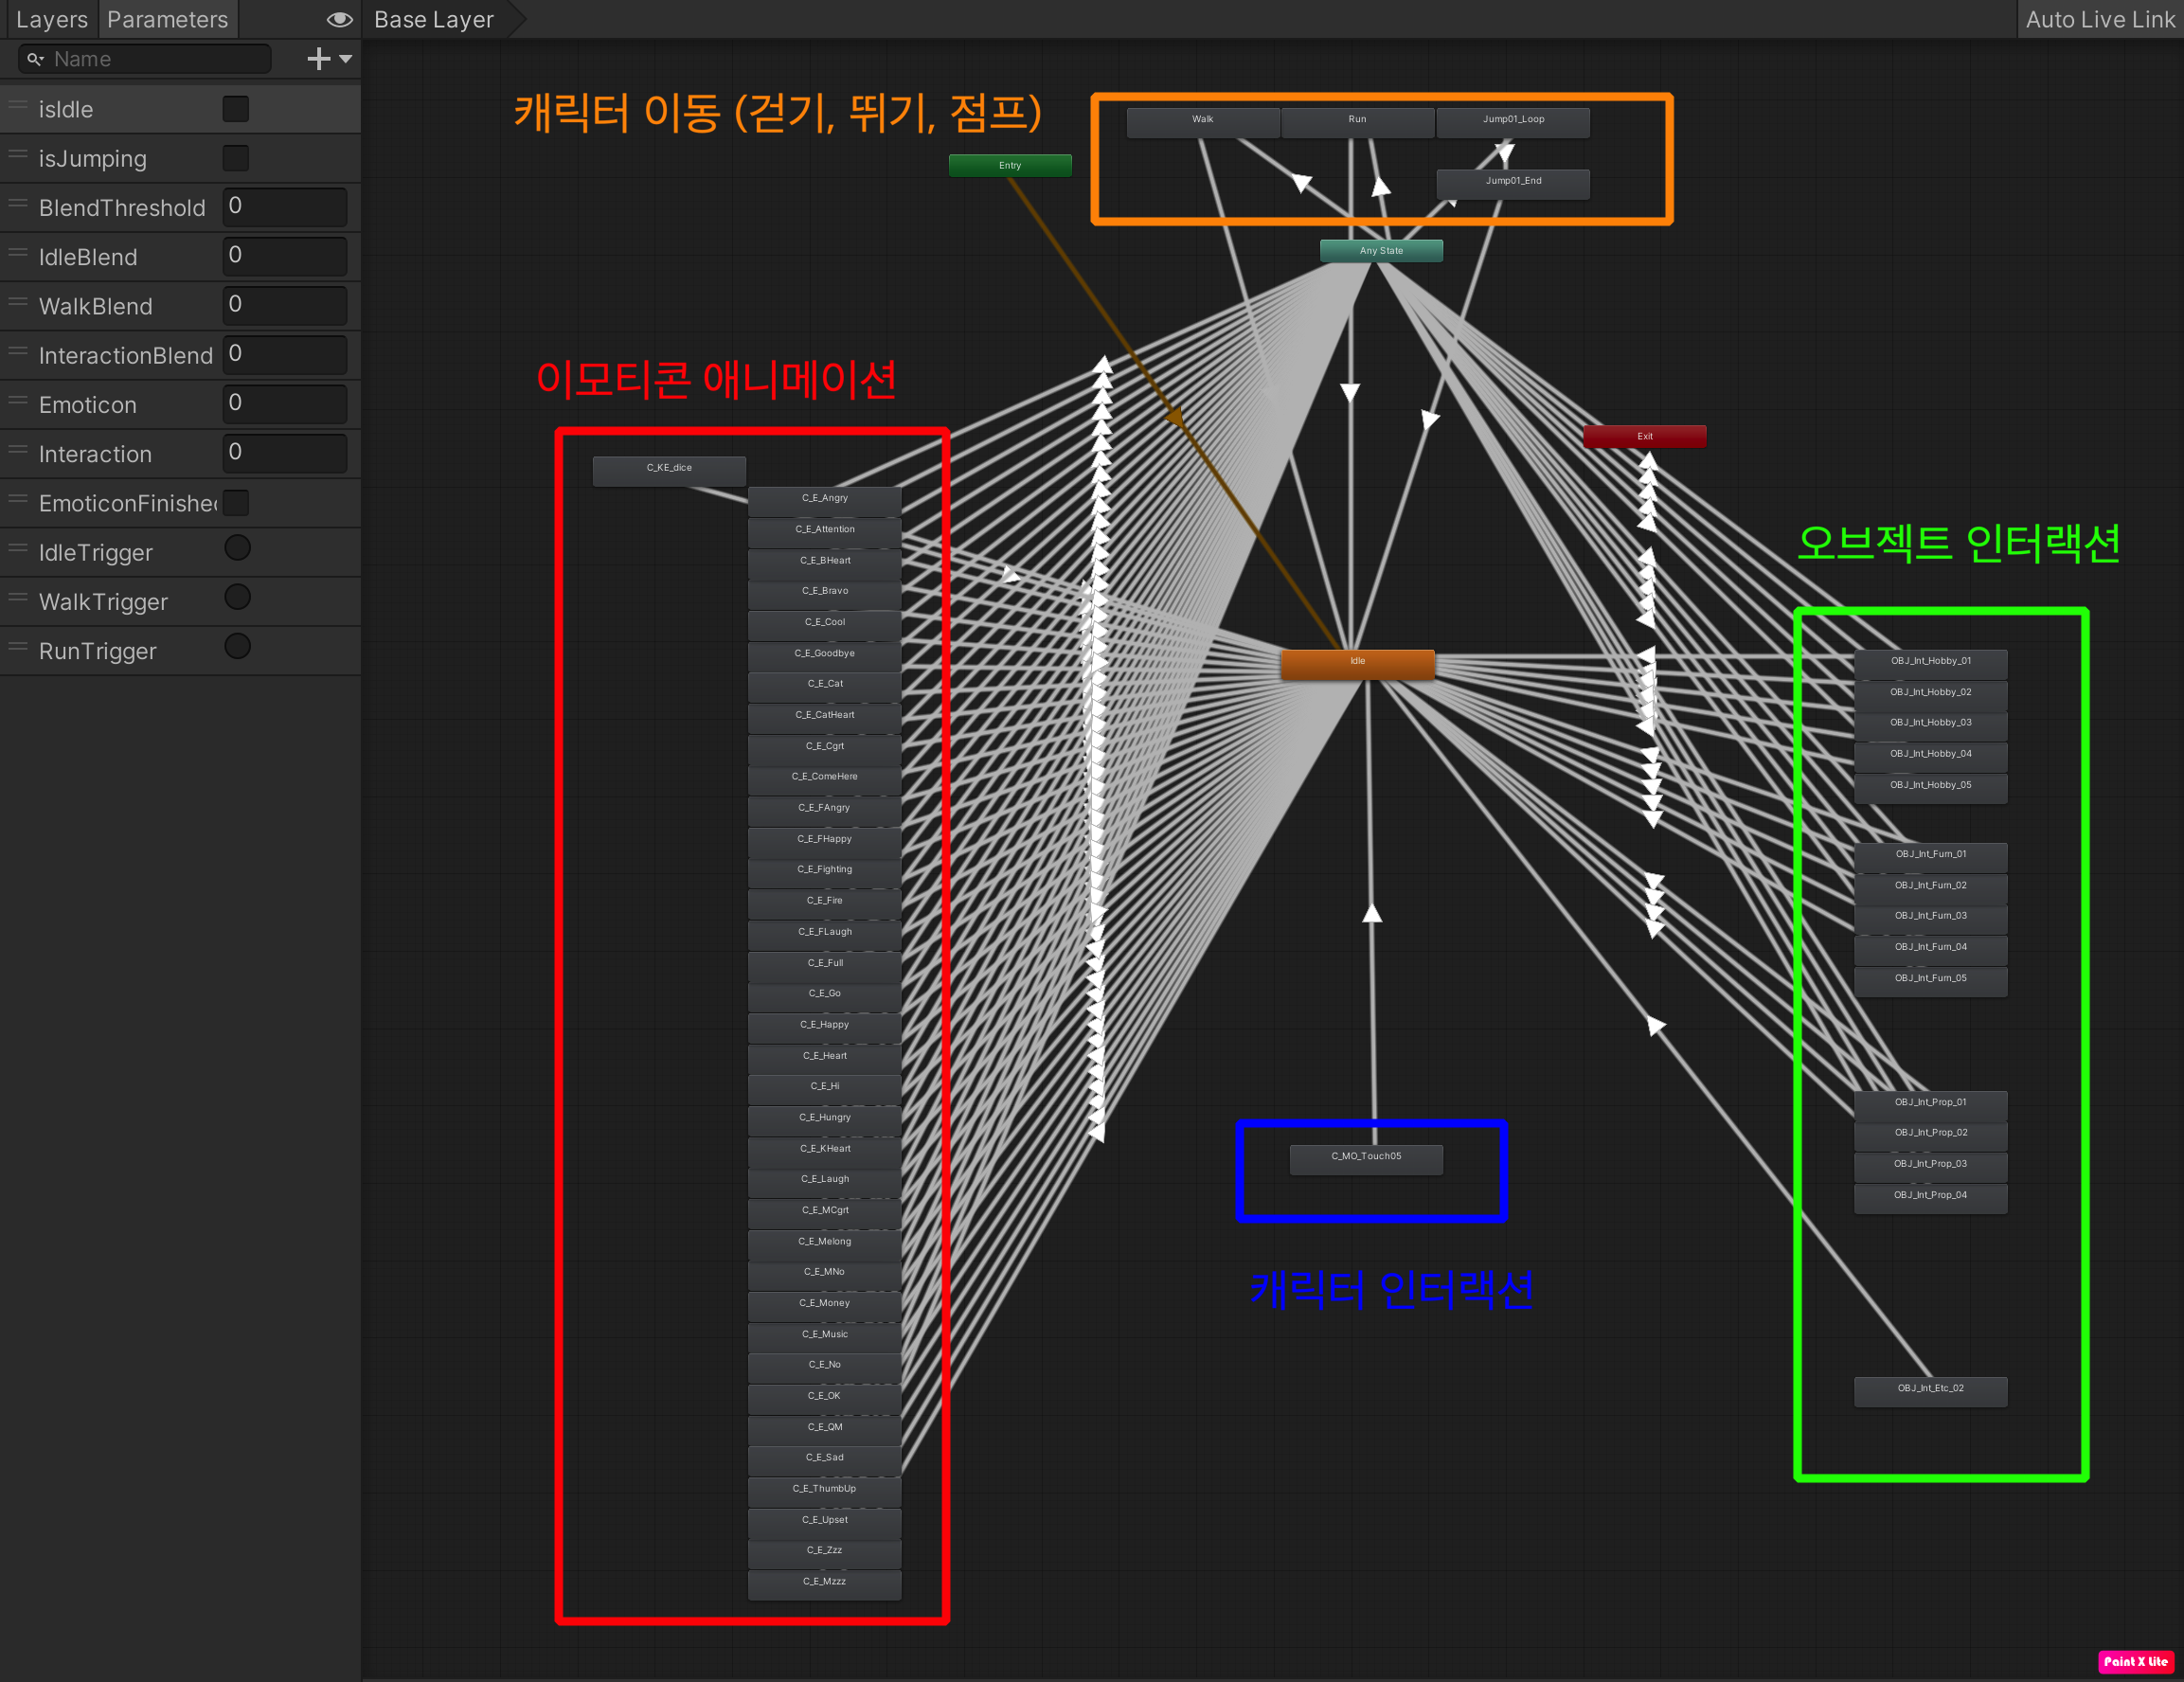
Task: Fire the IdleTrigger radio circle
Action: tap(237, 548)
